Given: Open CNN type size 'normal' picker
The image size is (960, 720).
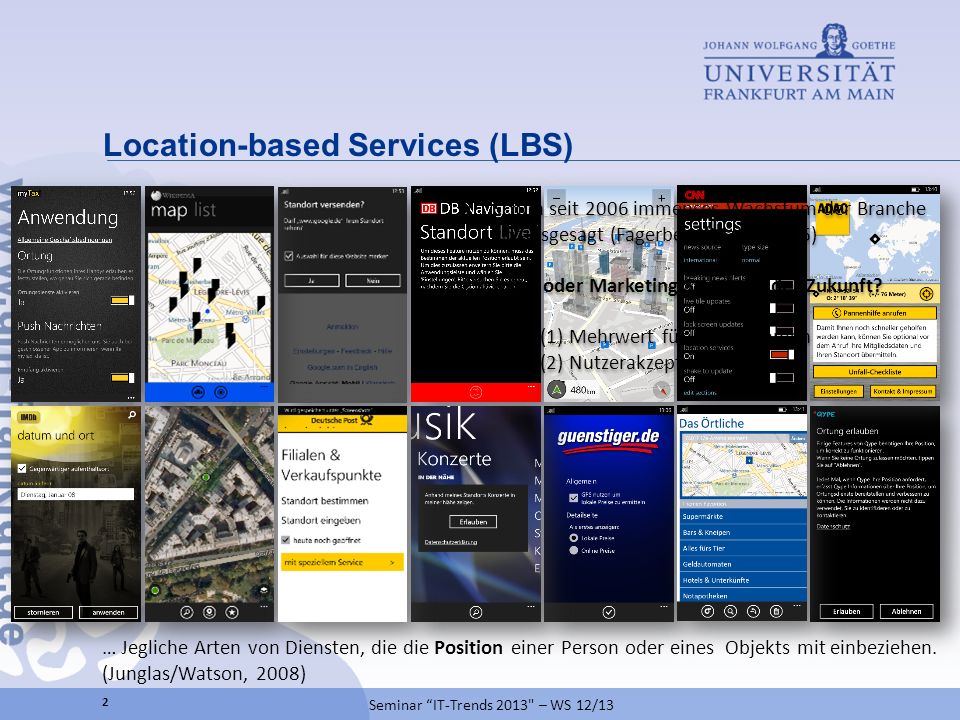Looking at the screenshot, I should (751, 260).
